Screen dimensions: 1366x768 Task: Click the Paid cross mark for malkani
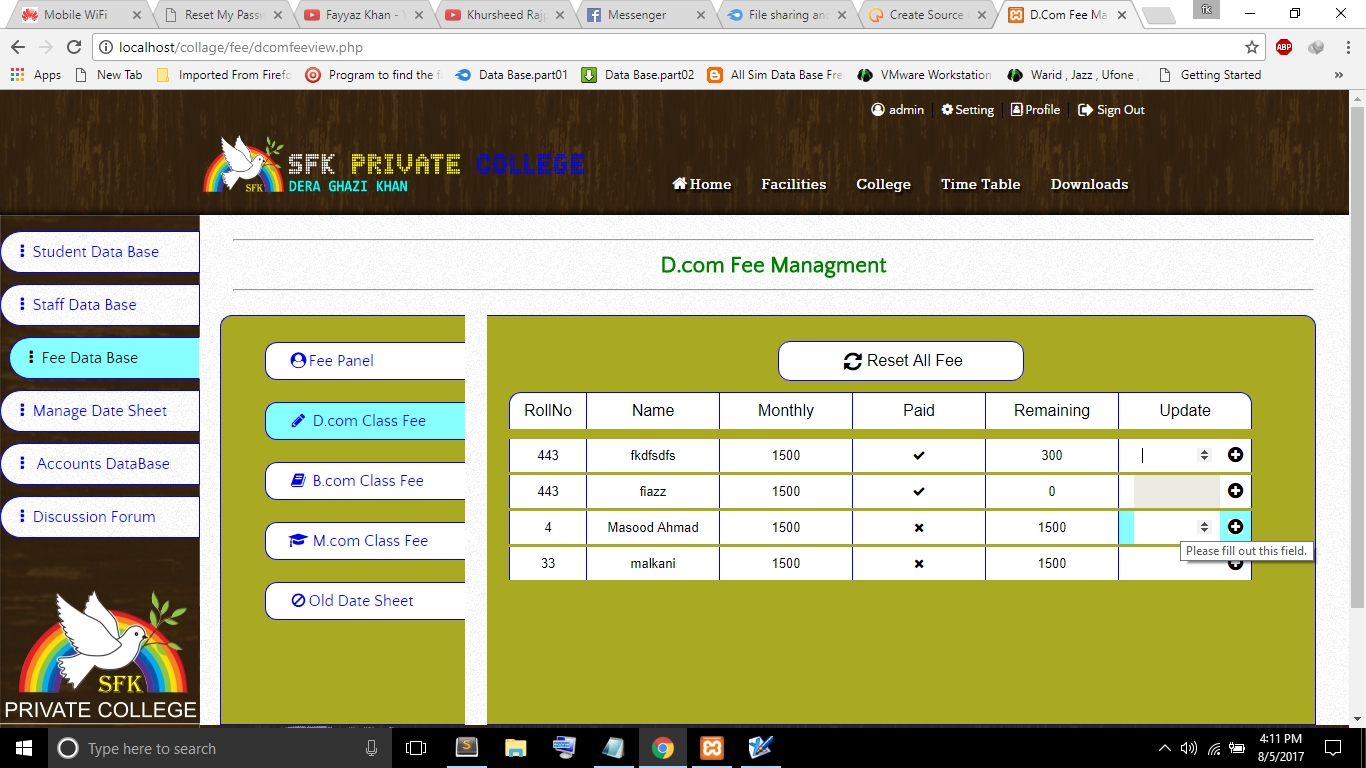[x=918, y=563]
